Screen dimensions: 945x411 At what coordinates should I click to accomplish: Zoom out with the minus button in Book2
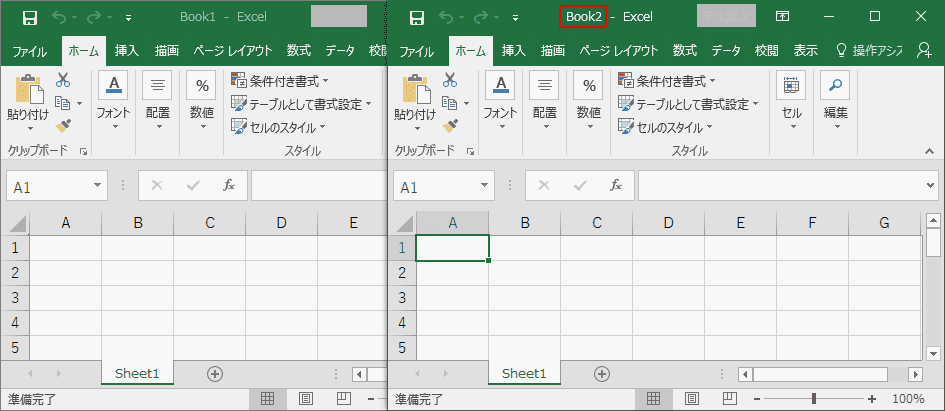click(757, 399)
